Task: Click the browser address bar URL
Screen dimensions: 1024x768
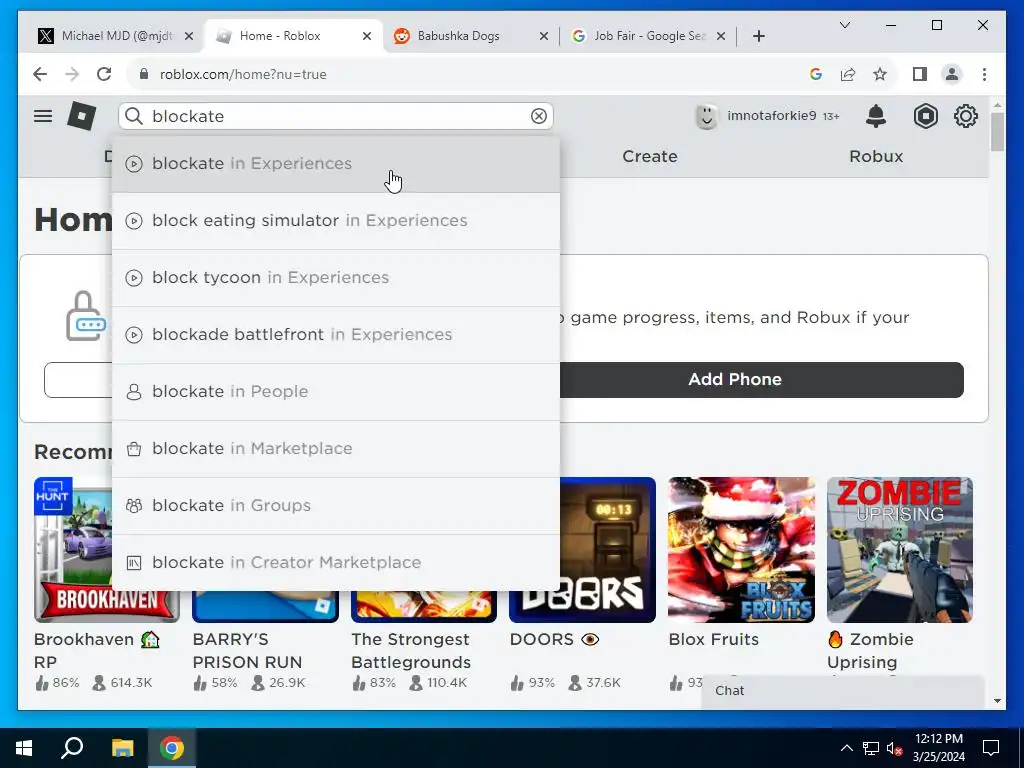Action: pyautogui.click(x=243, y=74)
